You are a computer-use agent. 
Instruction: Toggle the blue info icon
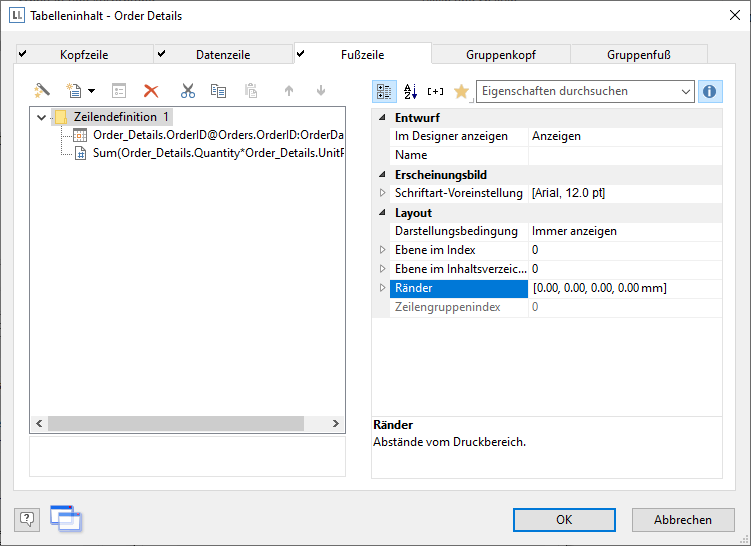tap(710, 91)
